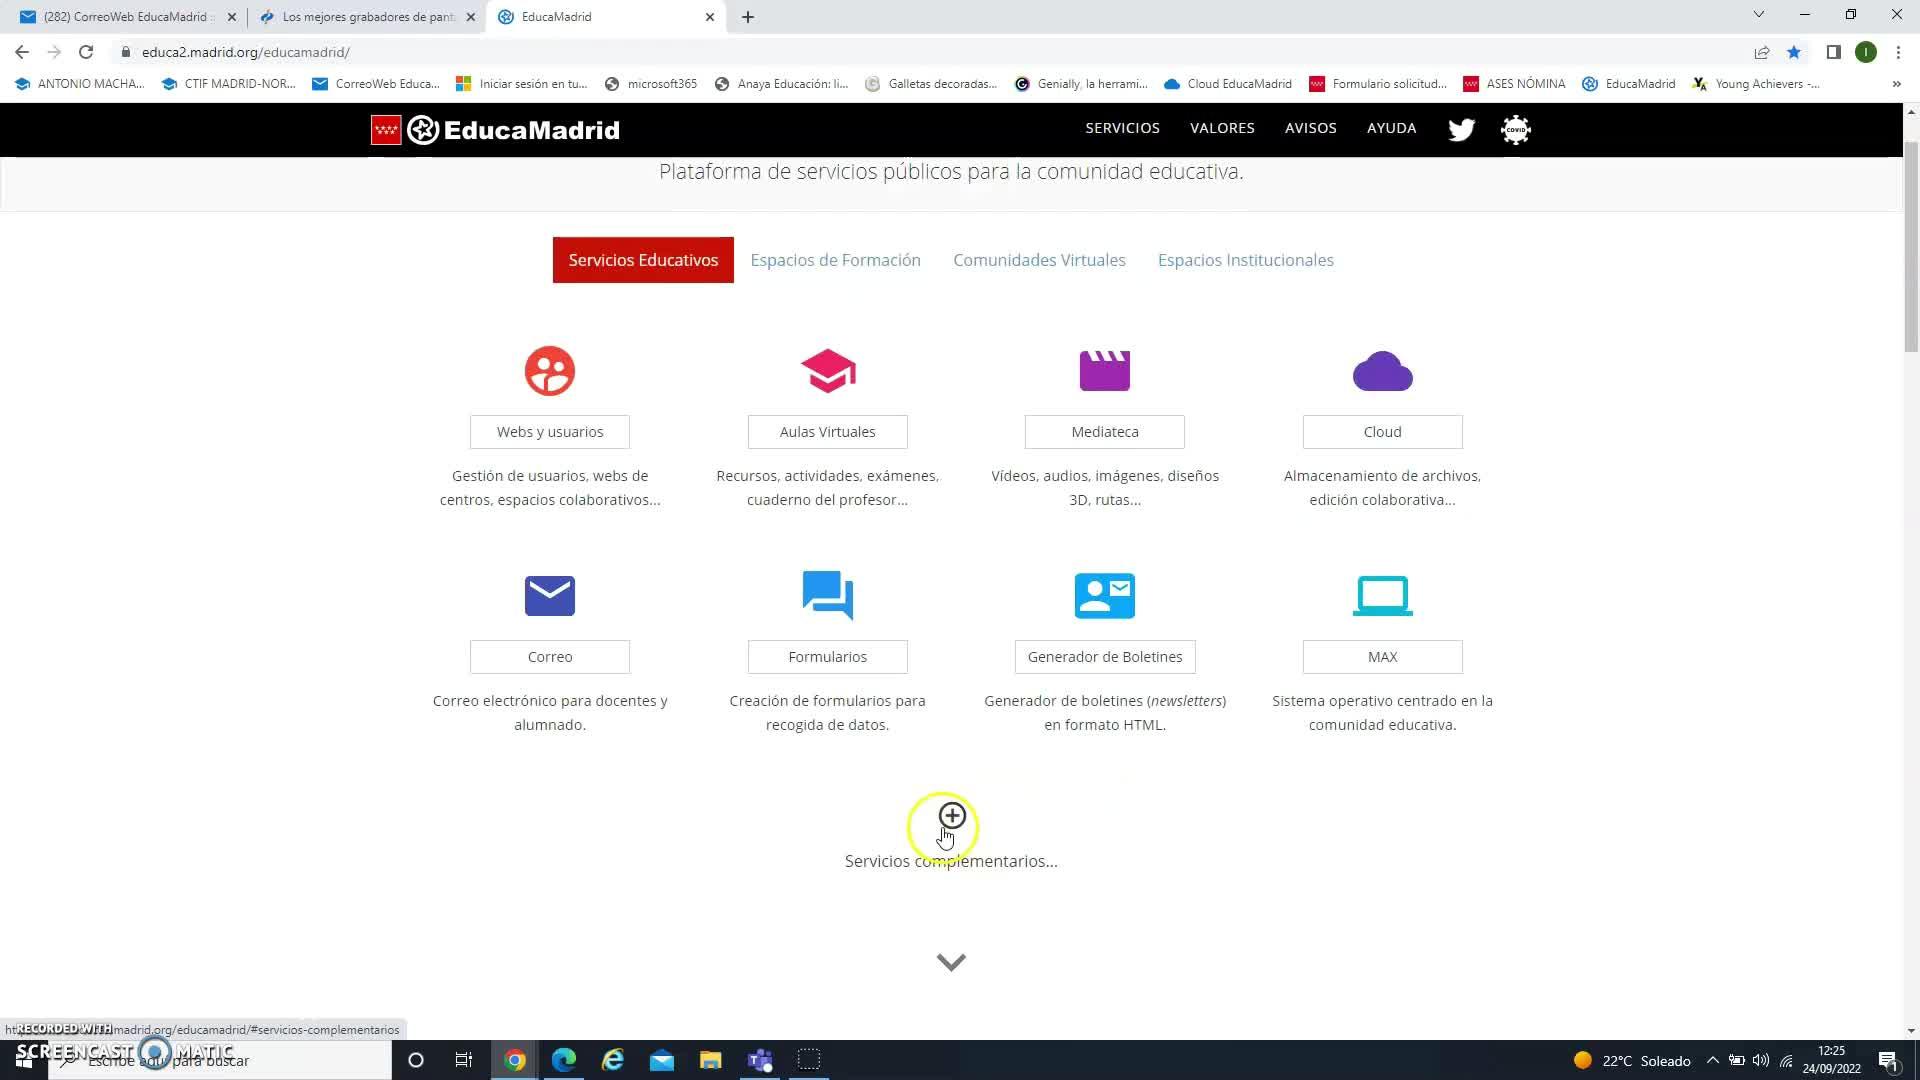
Task: Open the Twitter bird icon in header
Action: coord(1461,129)
